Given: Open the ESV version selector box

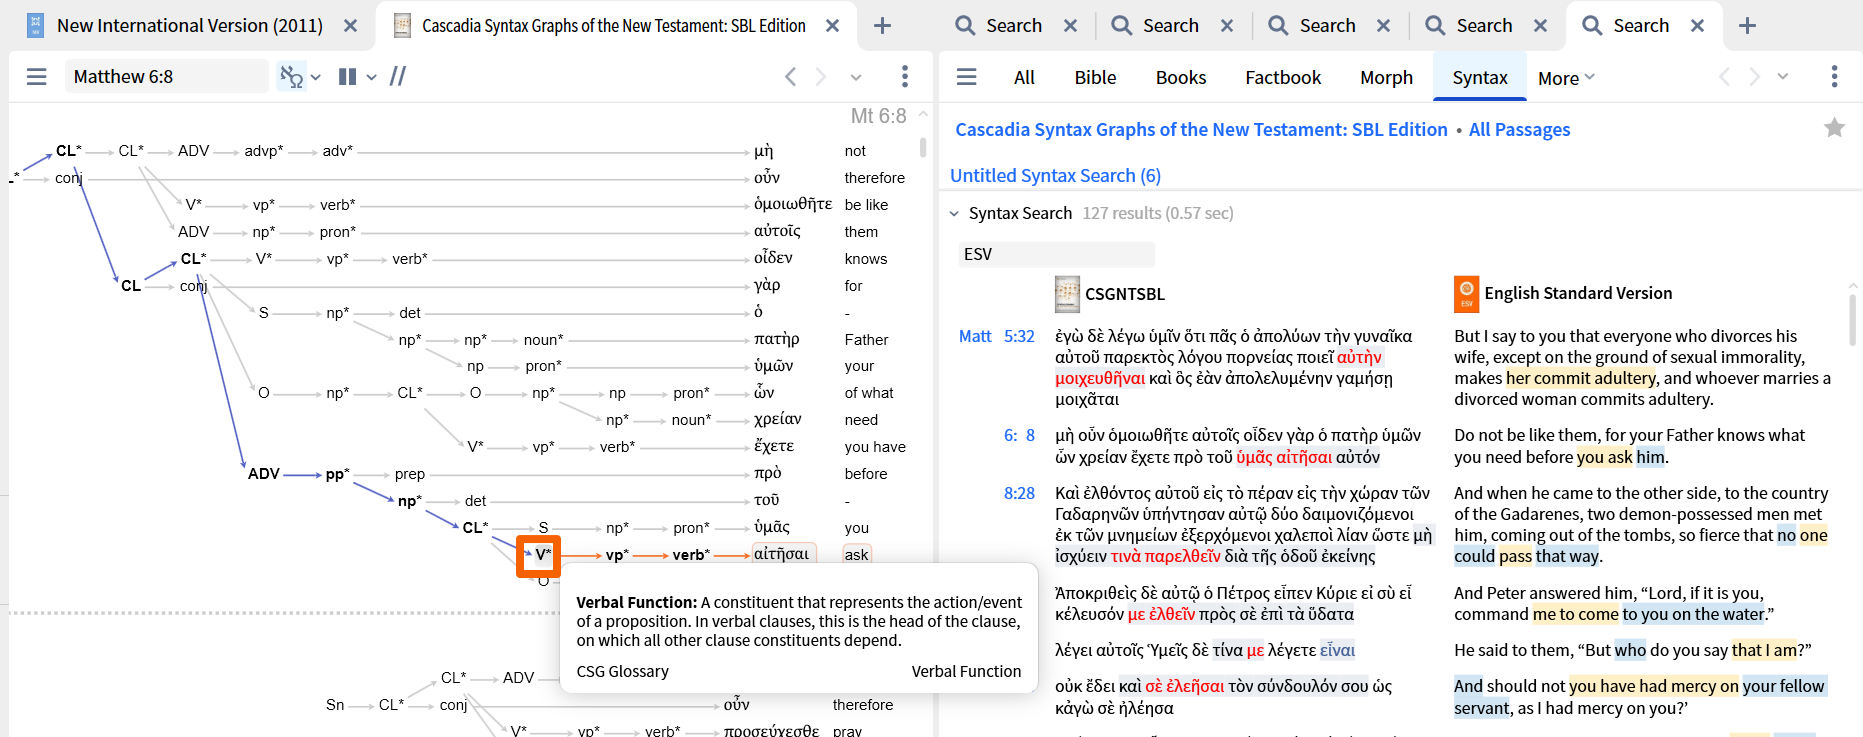Looking at the screenshot, I should click(x=1056, y=254).
